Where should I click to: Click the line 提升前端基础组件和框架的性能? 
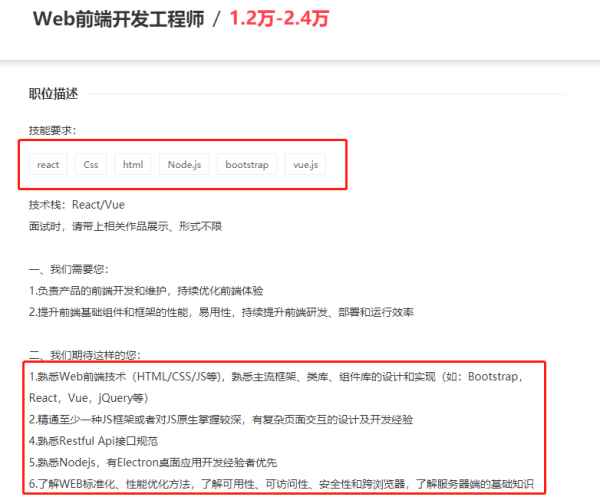(221, 312)
